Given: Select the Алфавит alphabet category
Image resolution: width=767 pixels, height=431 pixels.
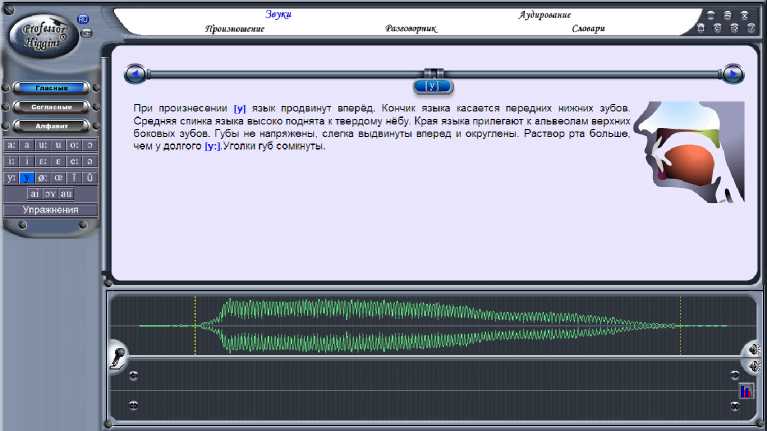Looking at the screenshot, I should click(50, 126).
